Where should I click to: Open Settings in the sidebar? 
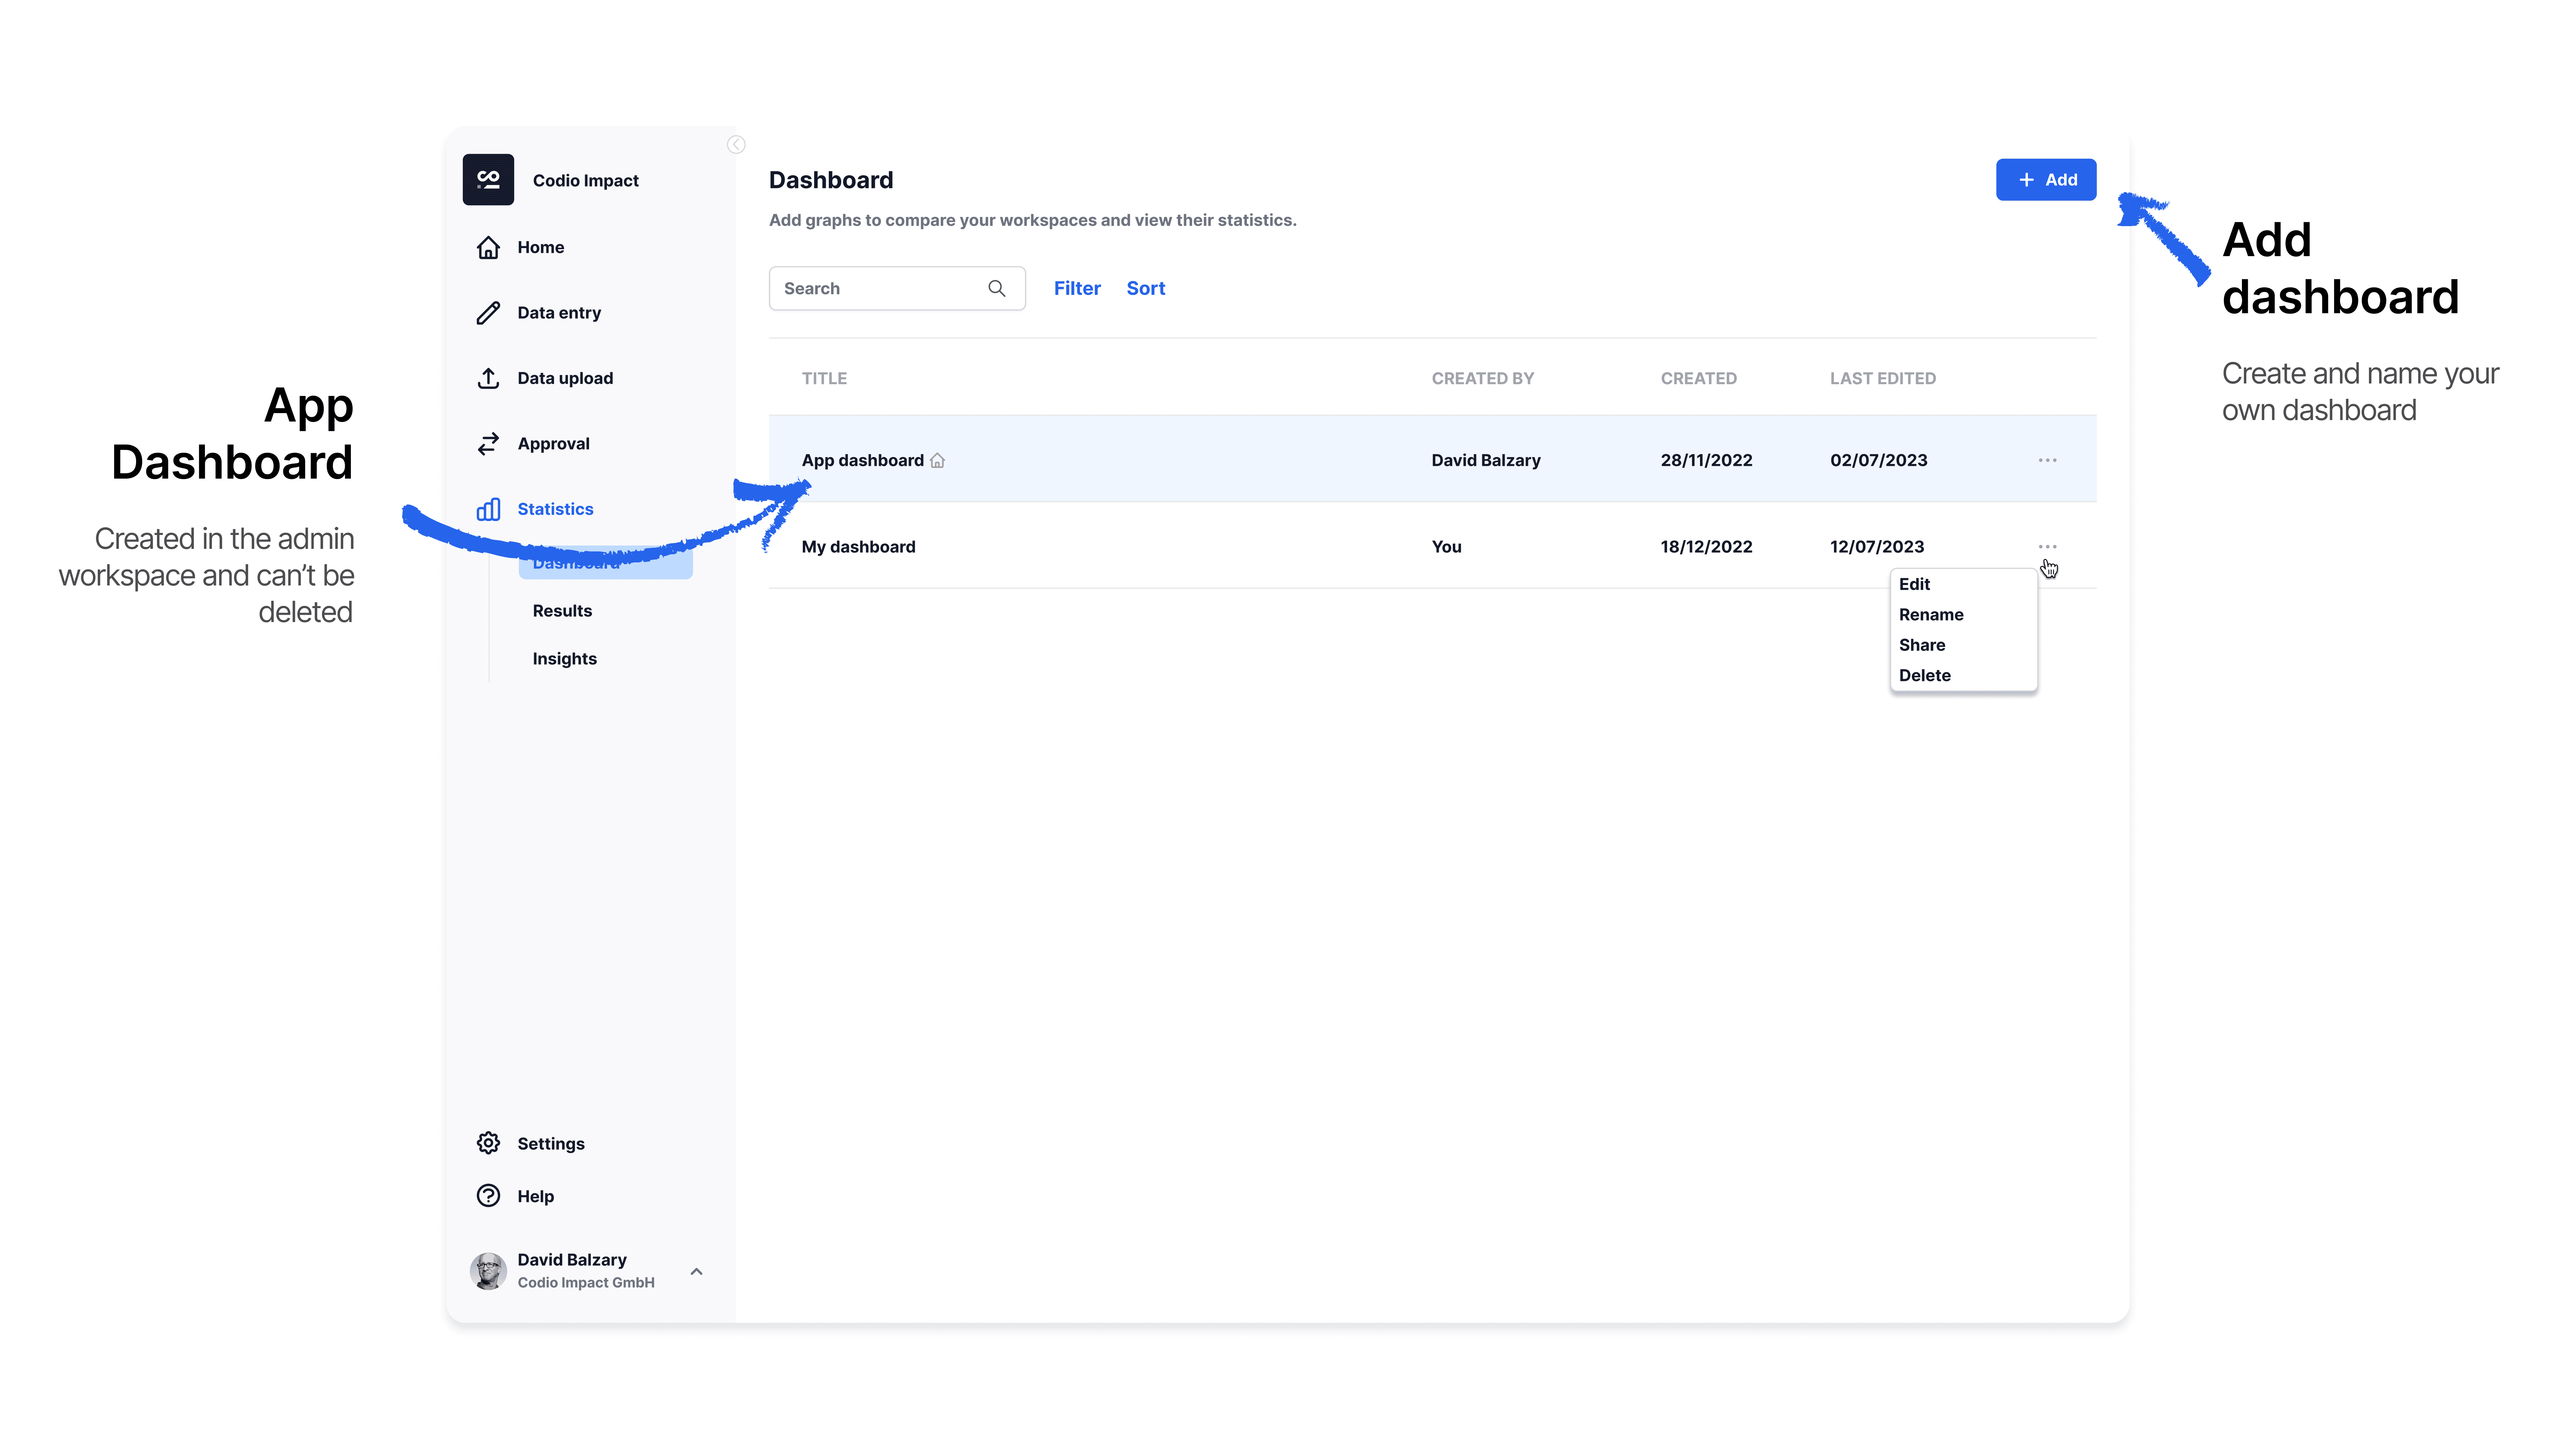(x=551, y=1143)
